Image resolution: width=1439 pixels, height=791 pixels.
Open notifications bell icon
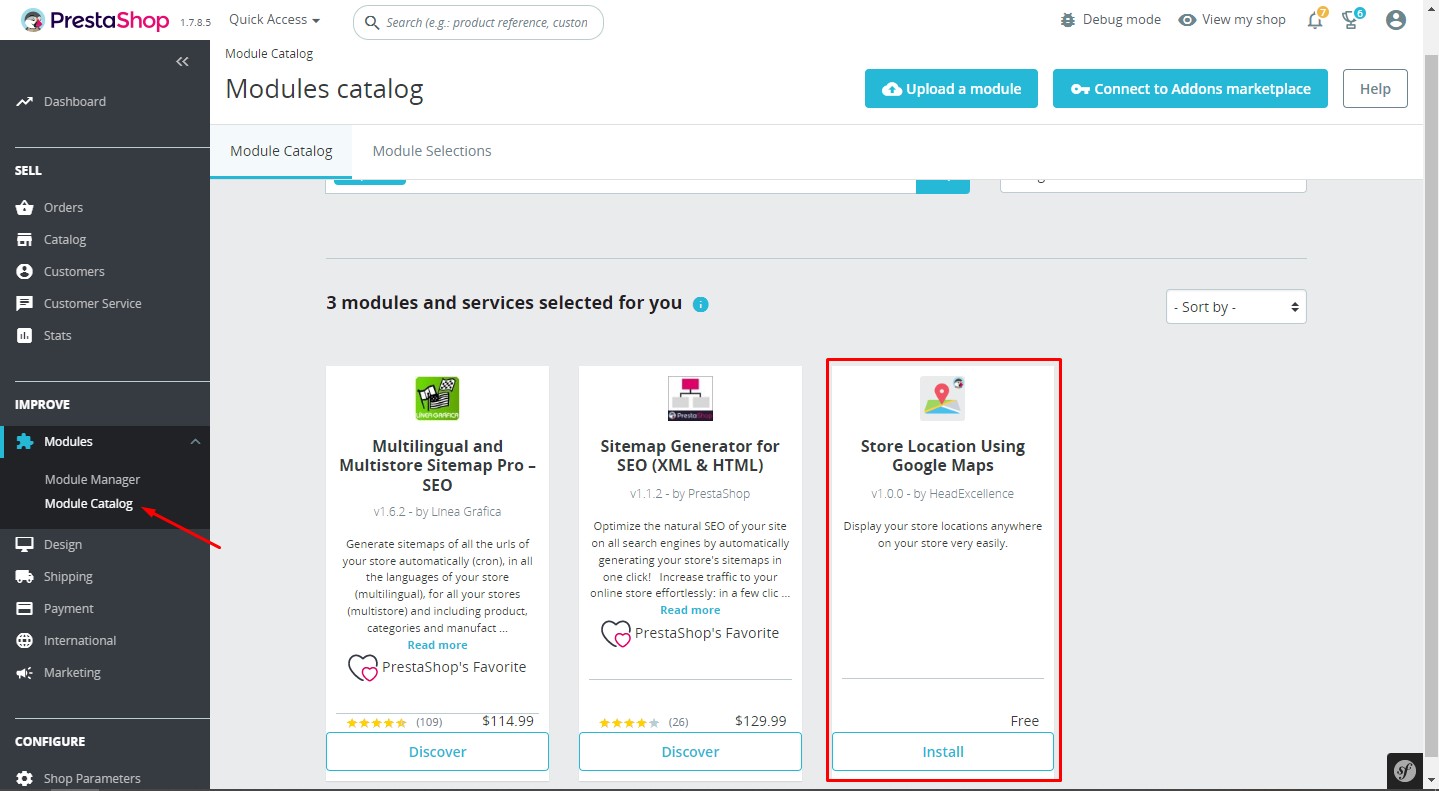tap(1316, 20)
